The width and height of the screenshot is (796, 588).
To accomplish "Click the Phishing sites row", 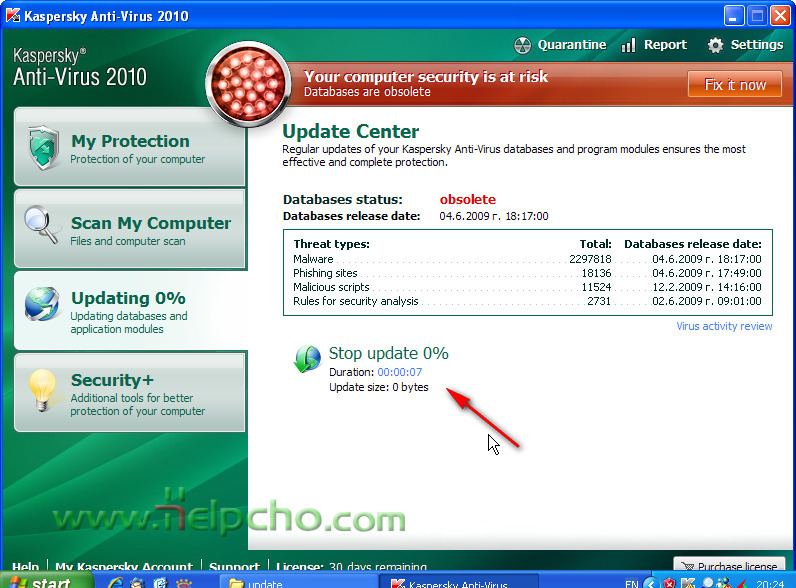I will click(x=527, y=273).
